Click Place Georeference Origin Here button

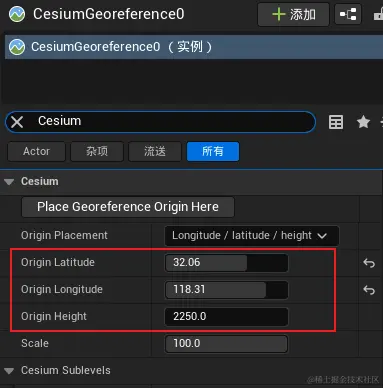(128, 207)
